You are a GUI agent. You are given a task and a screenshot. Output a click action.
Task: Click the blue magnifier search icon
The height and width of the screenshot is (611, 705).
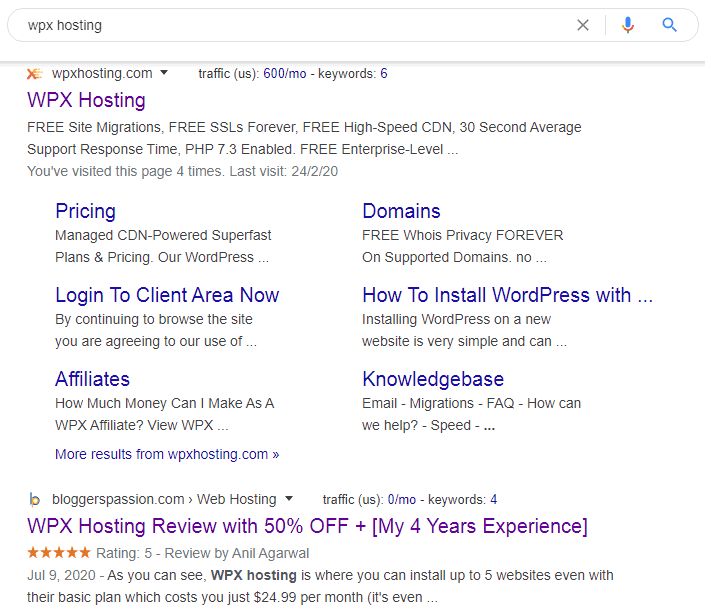tap(669, 25)
